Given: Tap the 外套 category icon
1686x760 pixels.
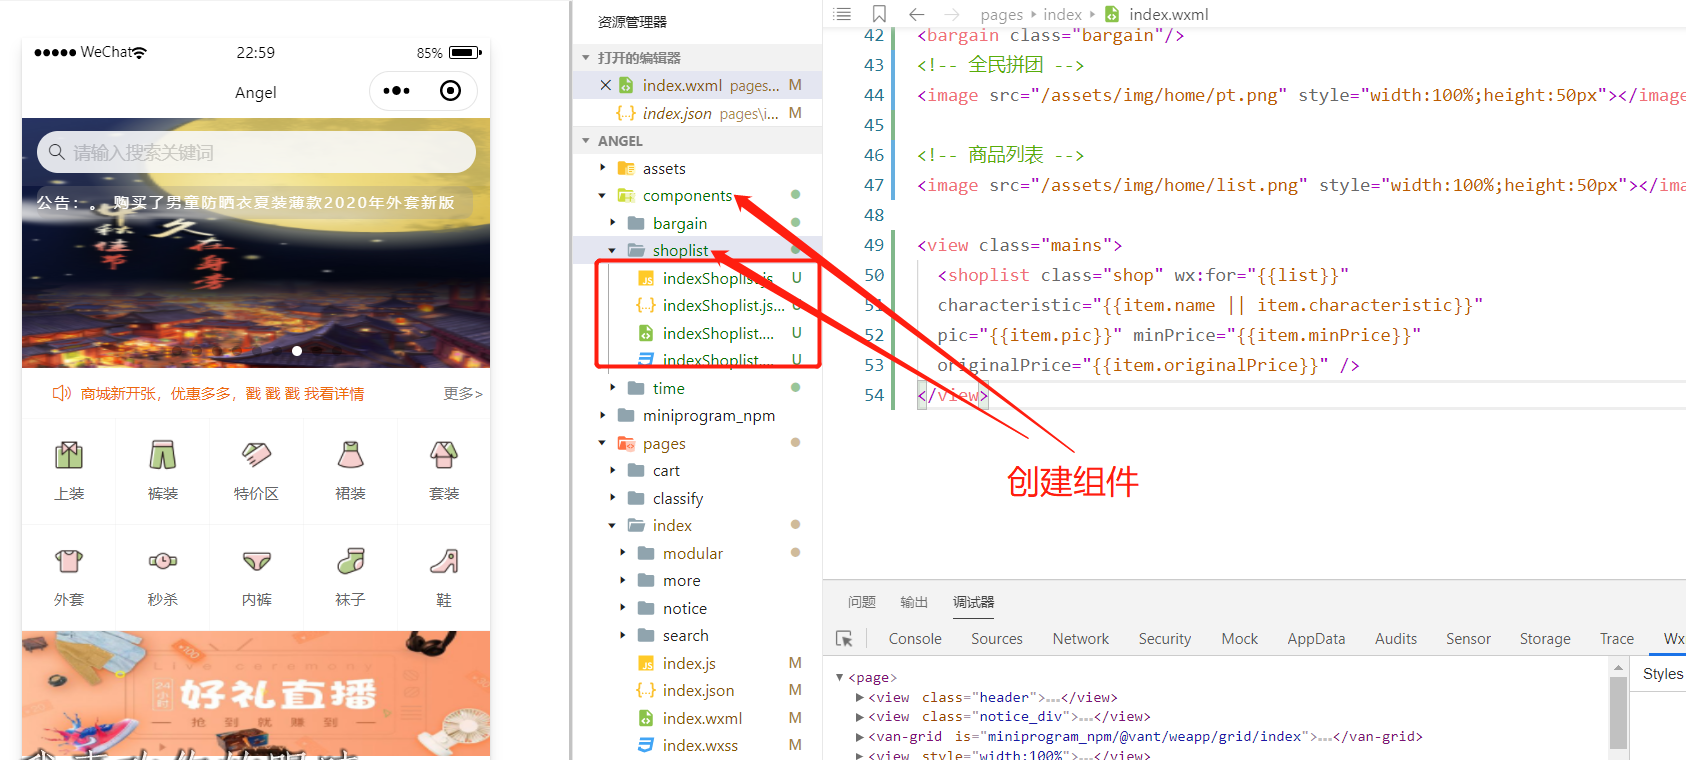Looking at the screenshot, I should 69,561.
